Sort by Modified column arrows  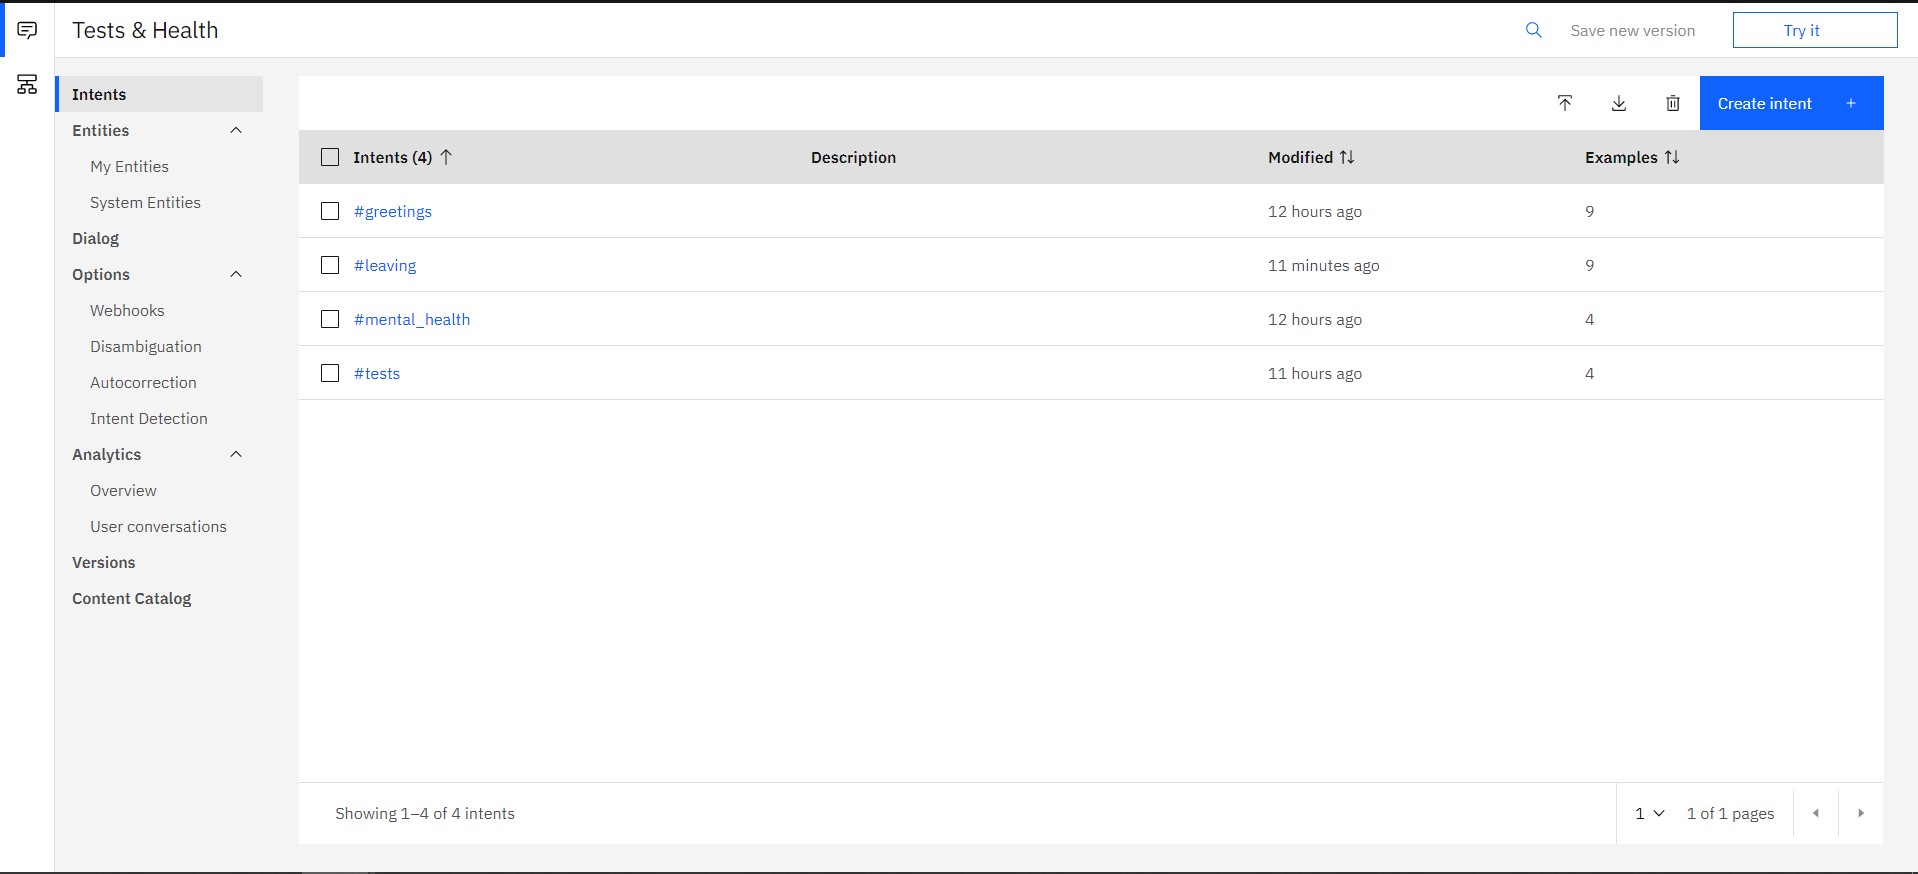[x=1347, y=157]
